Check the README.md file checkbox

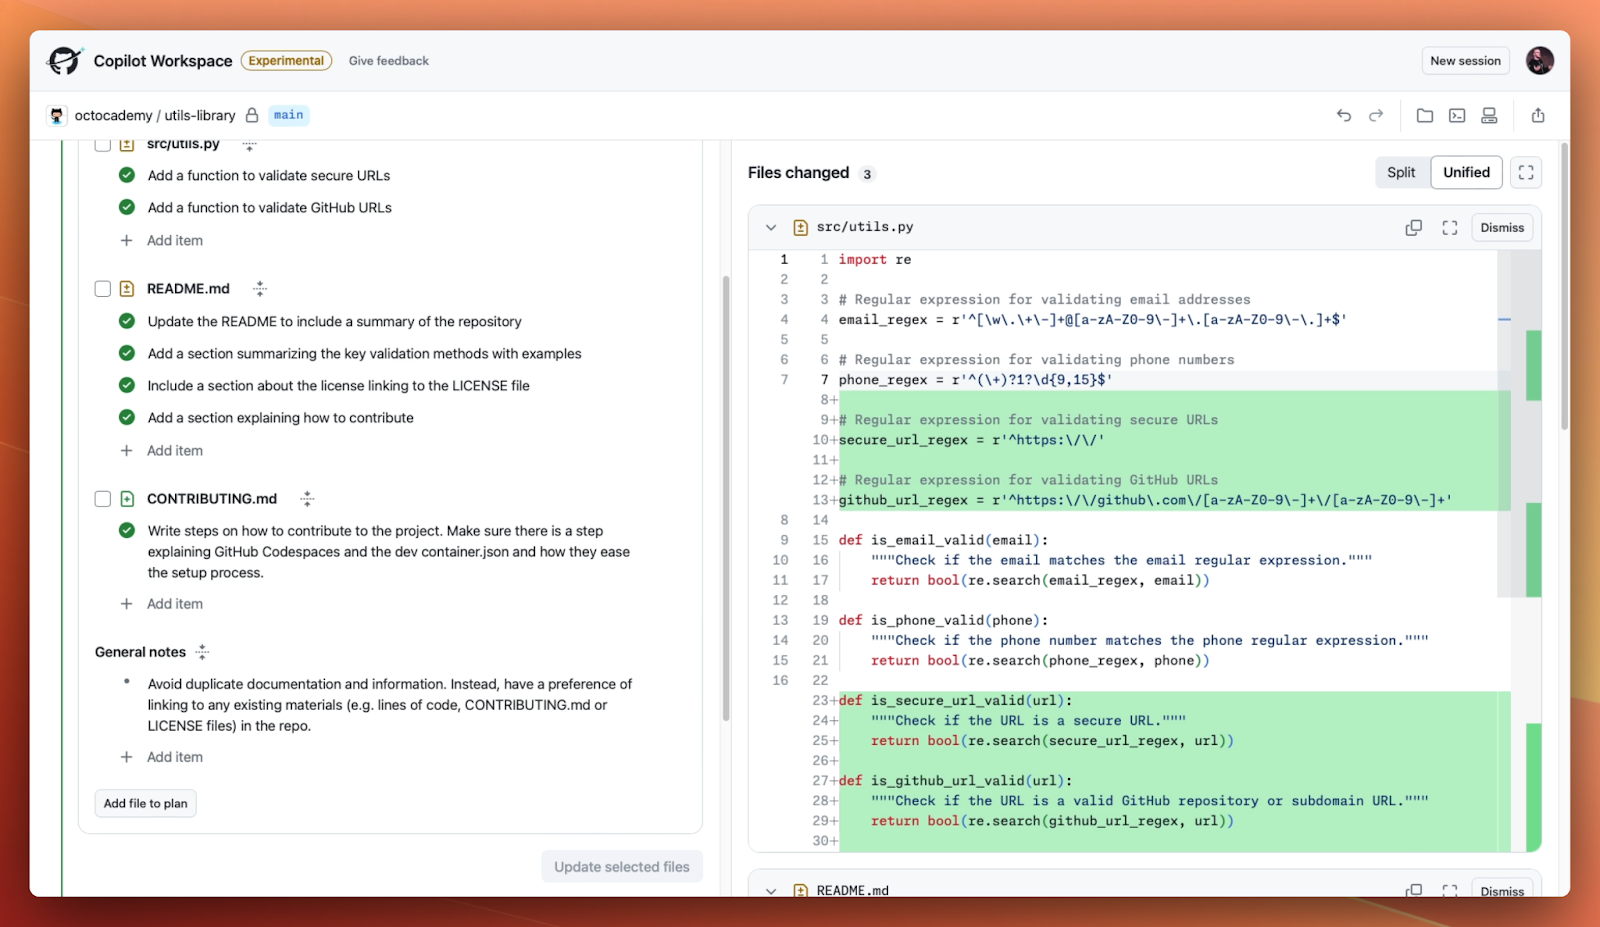point(102,288)
